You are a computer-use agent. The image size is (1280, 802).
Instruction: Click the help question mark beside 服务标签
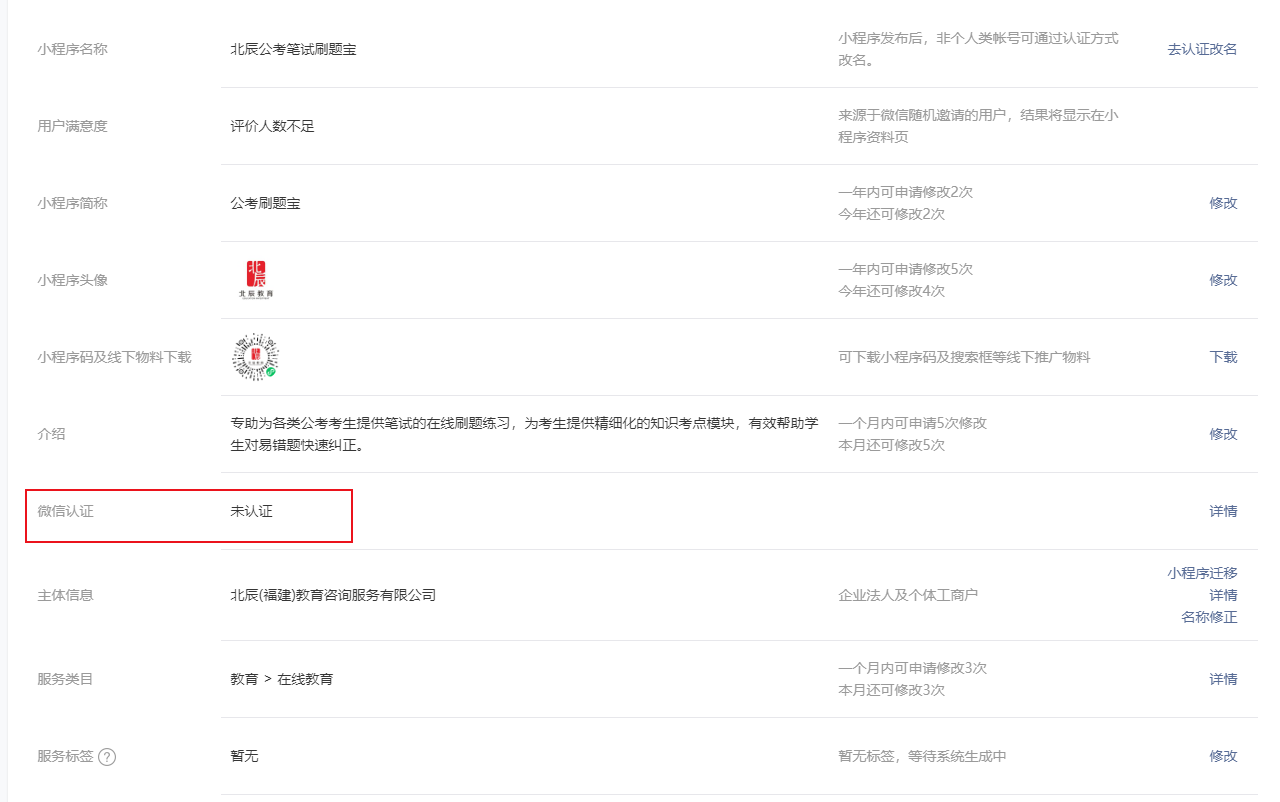pos(107,757)
